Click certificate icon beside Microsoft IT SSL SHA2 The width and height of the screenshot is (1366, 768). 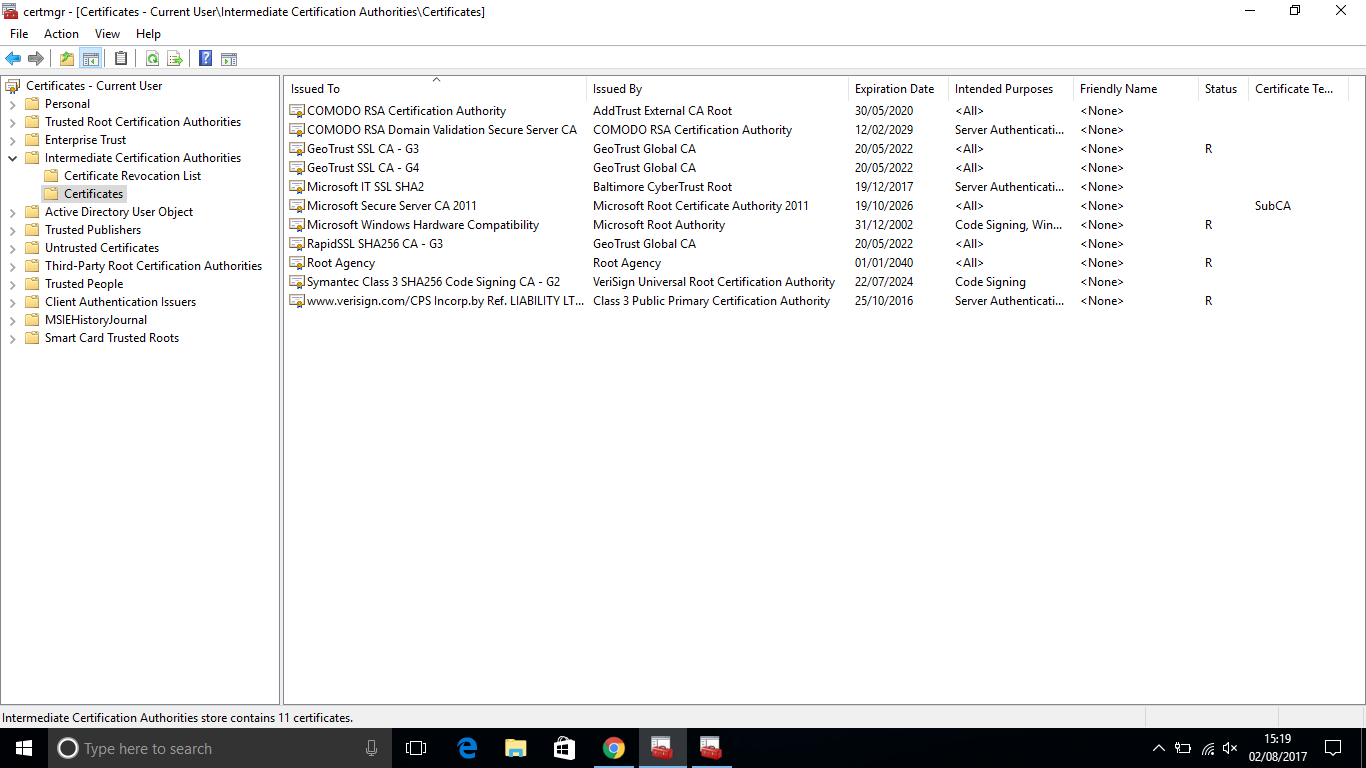[x=297, y=187]
